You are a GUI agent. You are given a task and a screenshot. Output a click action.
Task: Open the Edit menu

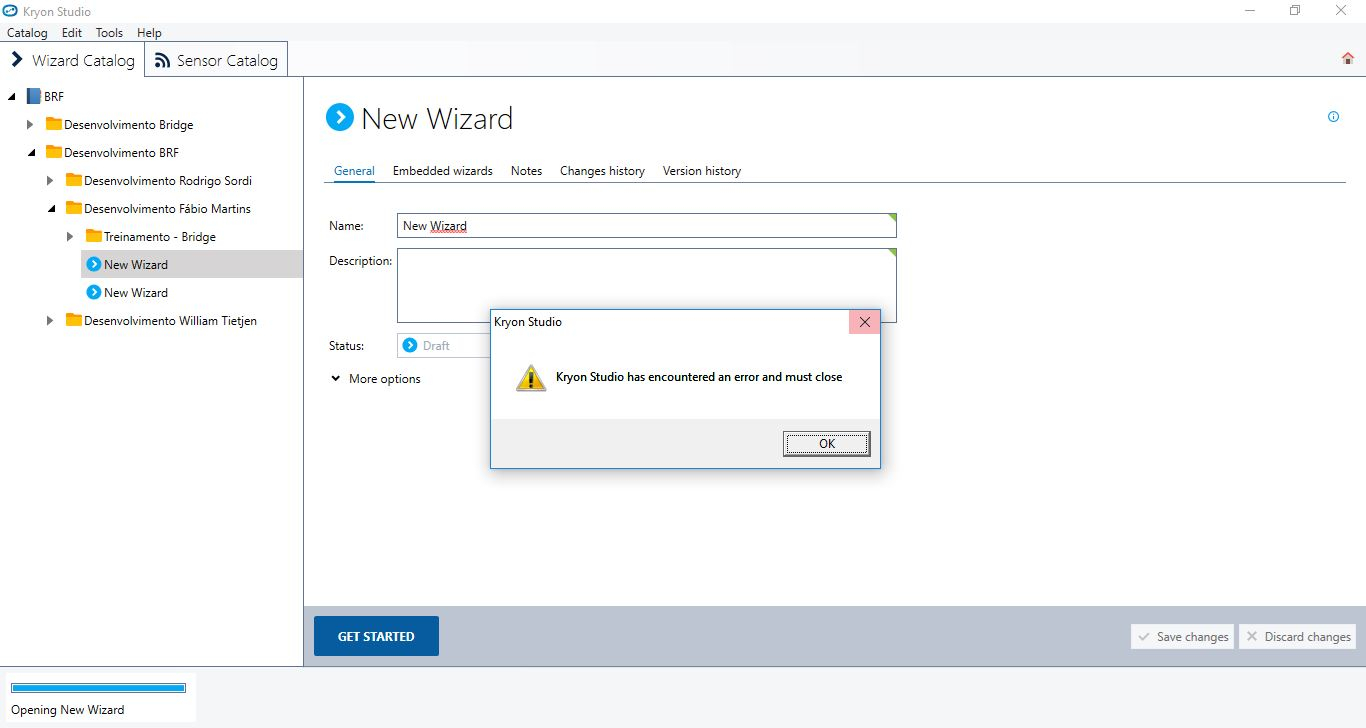point(72,33)
